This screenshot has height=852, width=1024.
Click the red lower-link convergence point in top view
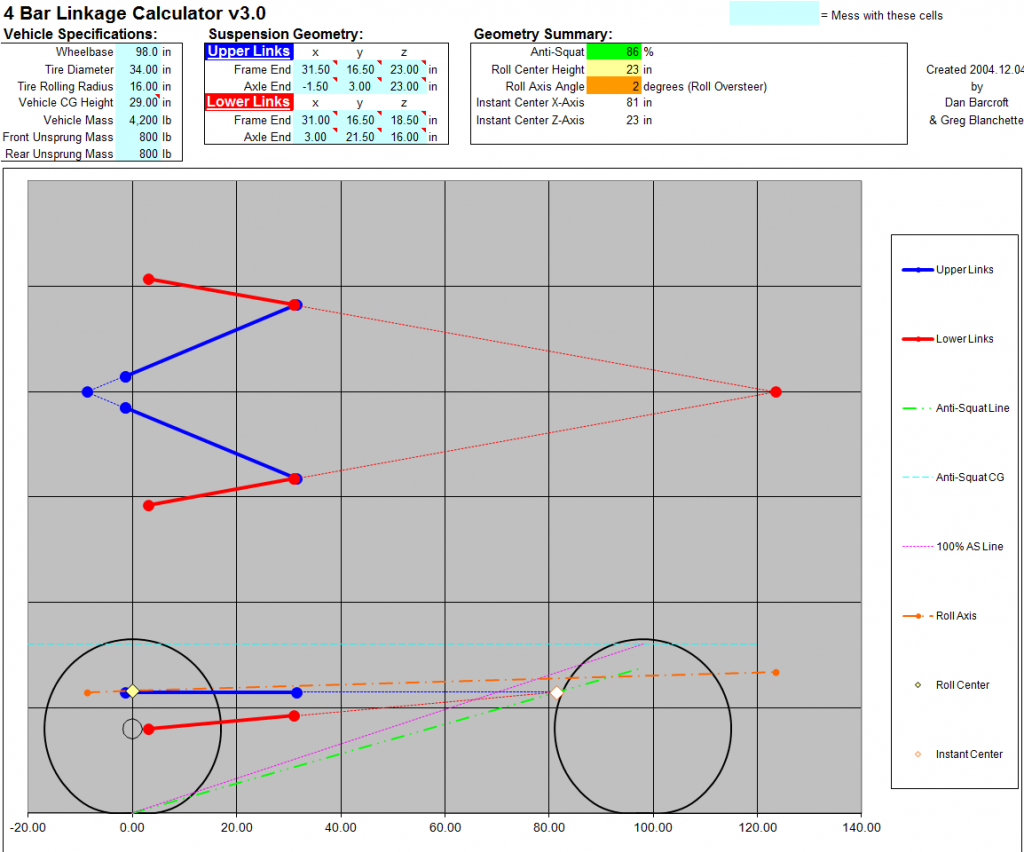(x=776, y=392)
